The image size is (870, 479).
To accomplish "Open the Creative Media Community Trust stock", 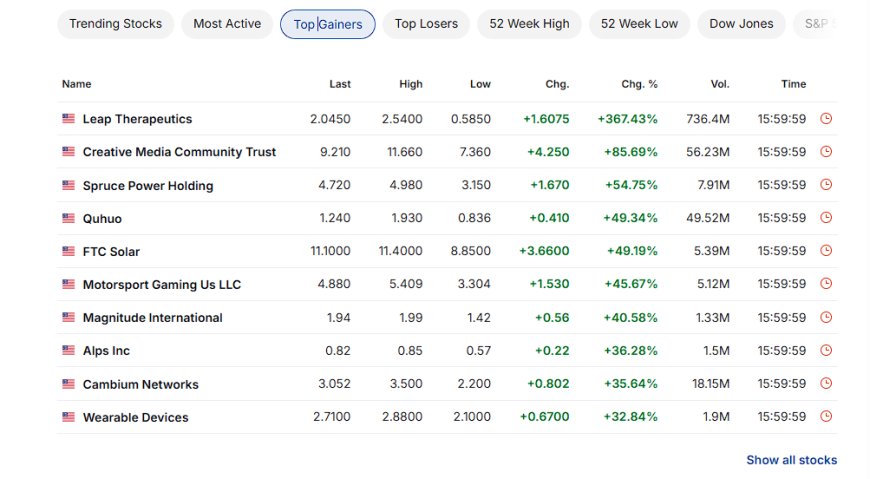I will click(x=179, y=152).
